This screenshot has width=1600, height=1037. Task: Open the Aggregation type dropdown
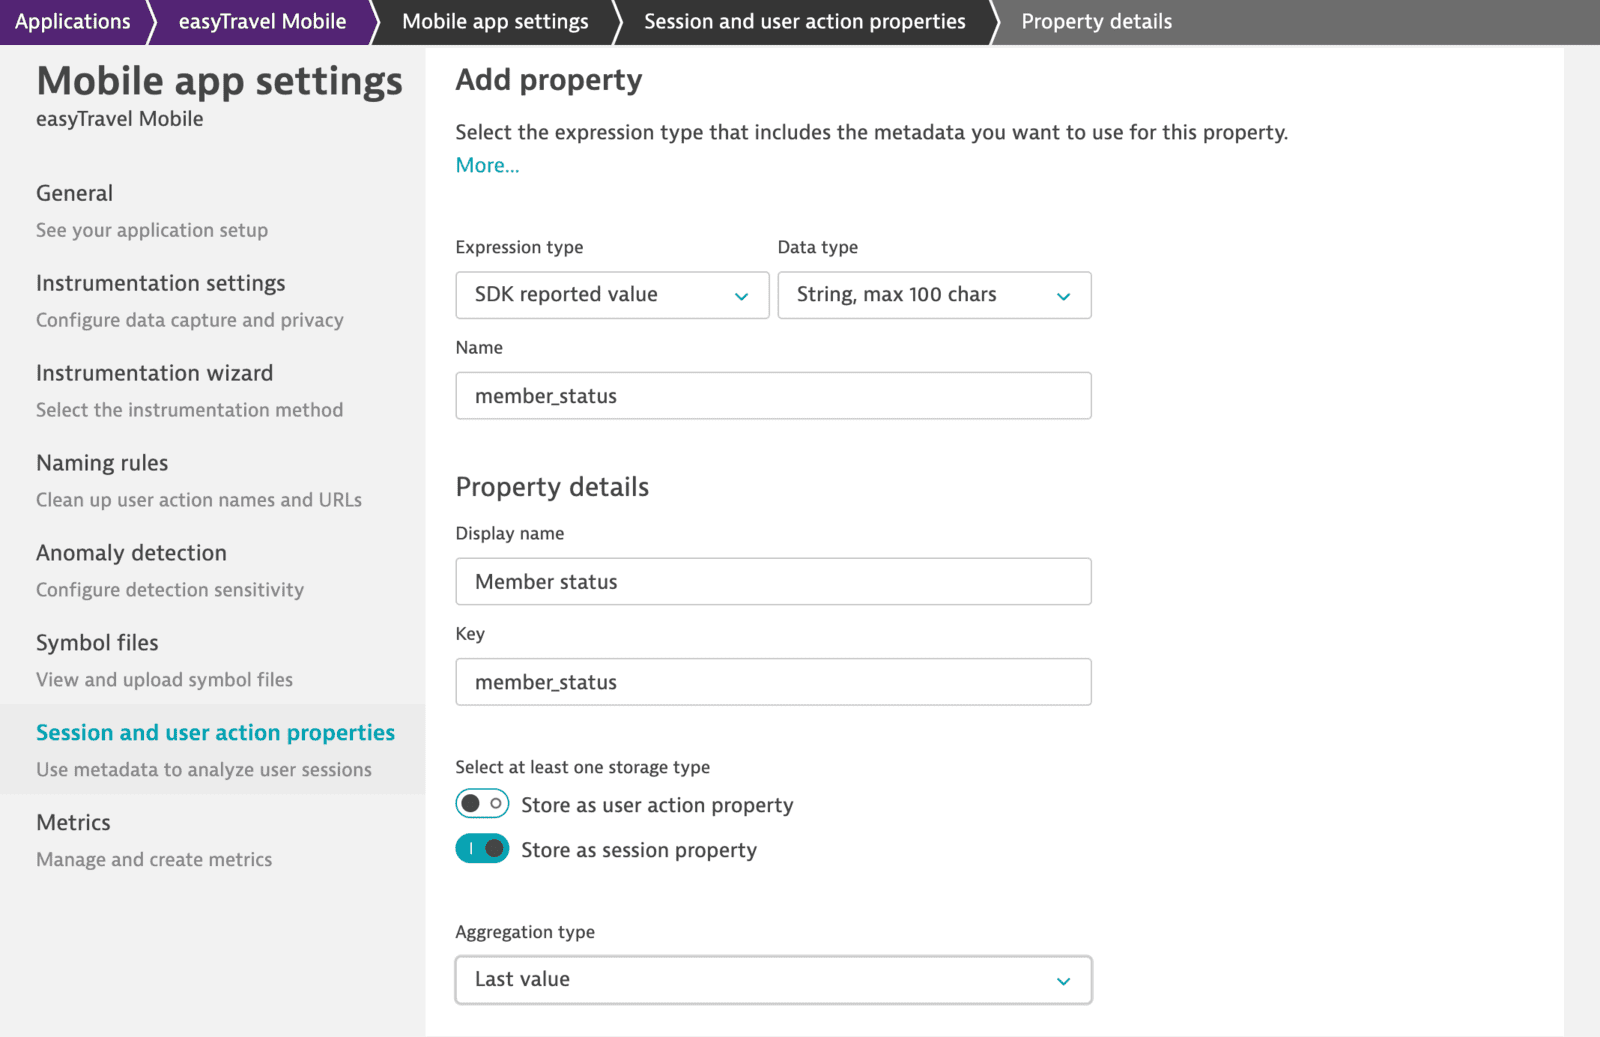click(773, 980)
